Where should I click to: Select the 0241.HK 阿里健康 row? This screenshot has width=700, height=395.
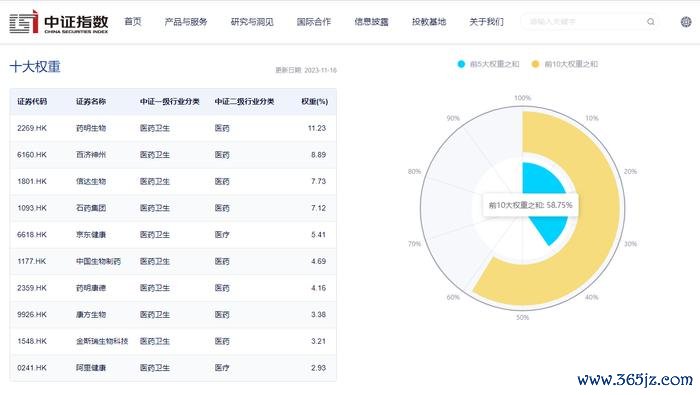tap(173, 368)
